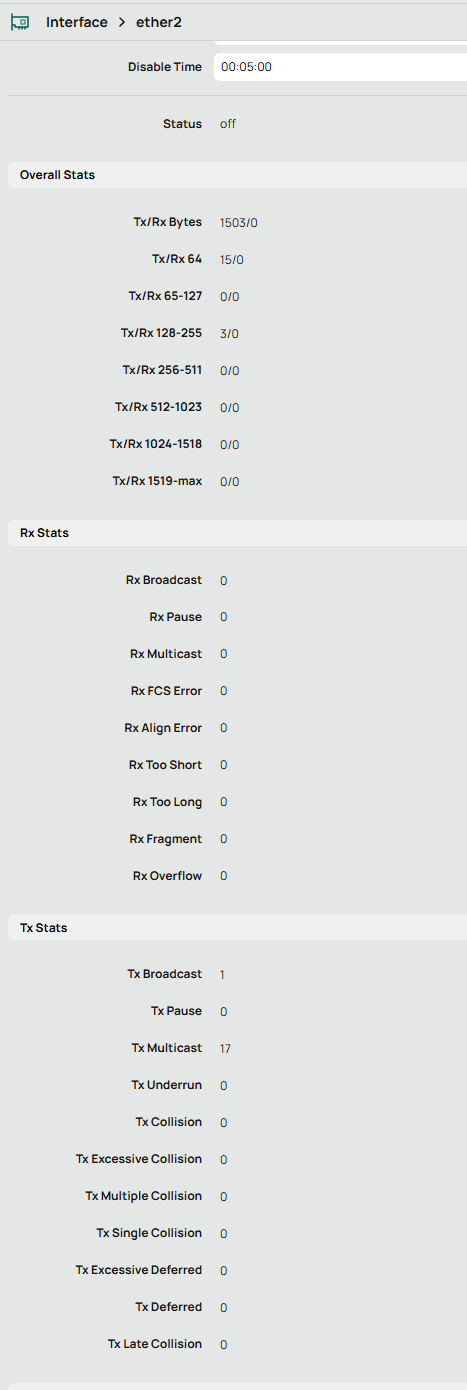The height and width of the screenshot is (1390, 467).
Task: Select the Tx Excessive Deferred label
Action: point(139,1270)
